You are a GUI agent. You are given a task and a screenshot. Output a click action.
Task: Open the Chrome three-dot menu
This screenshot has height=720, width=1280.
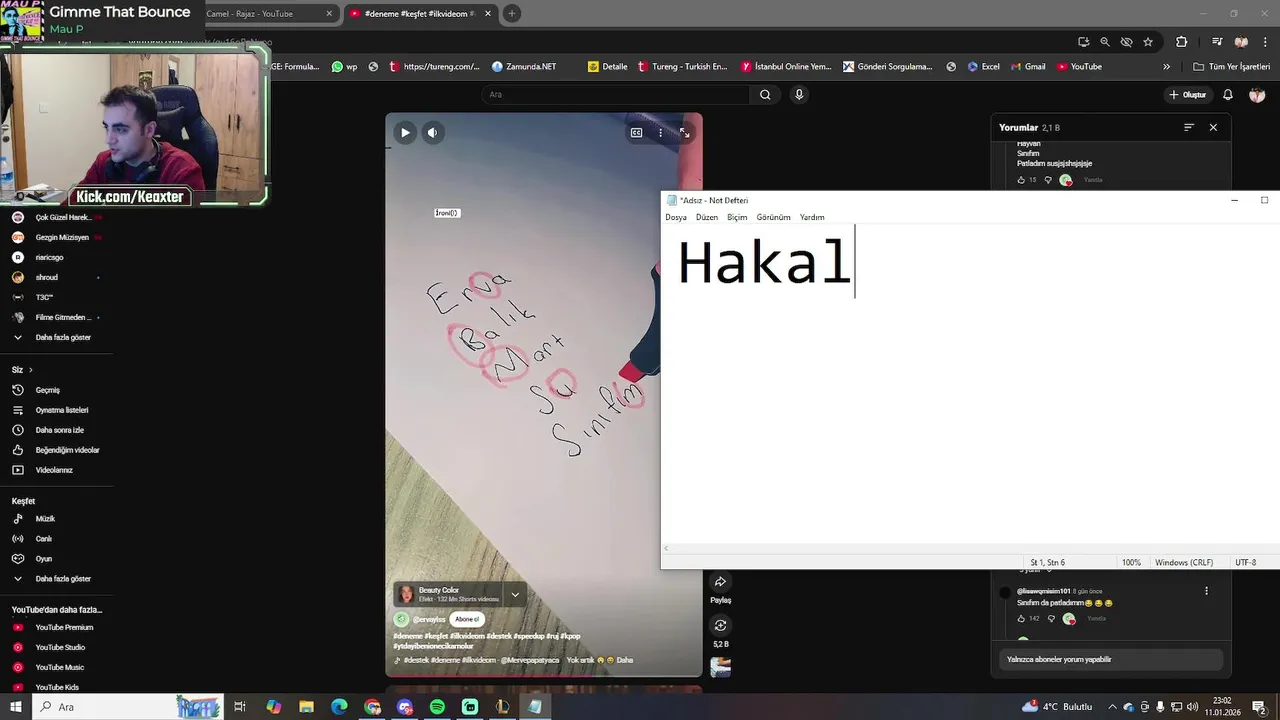point(1265,41)
